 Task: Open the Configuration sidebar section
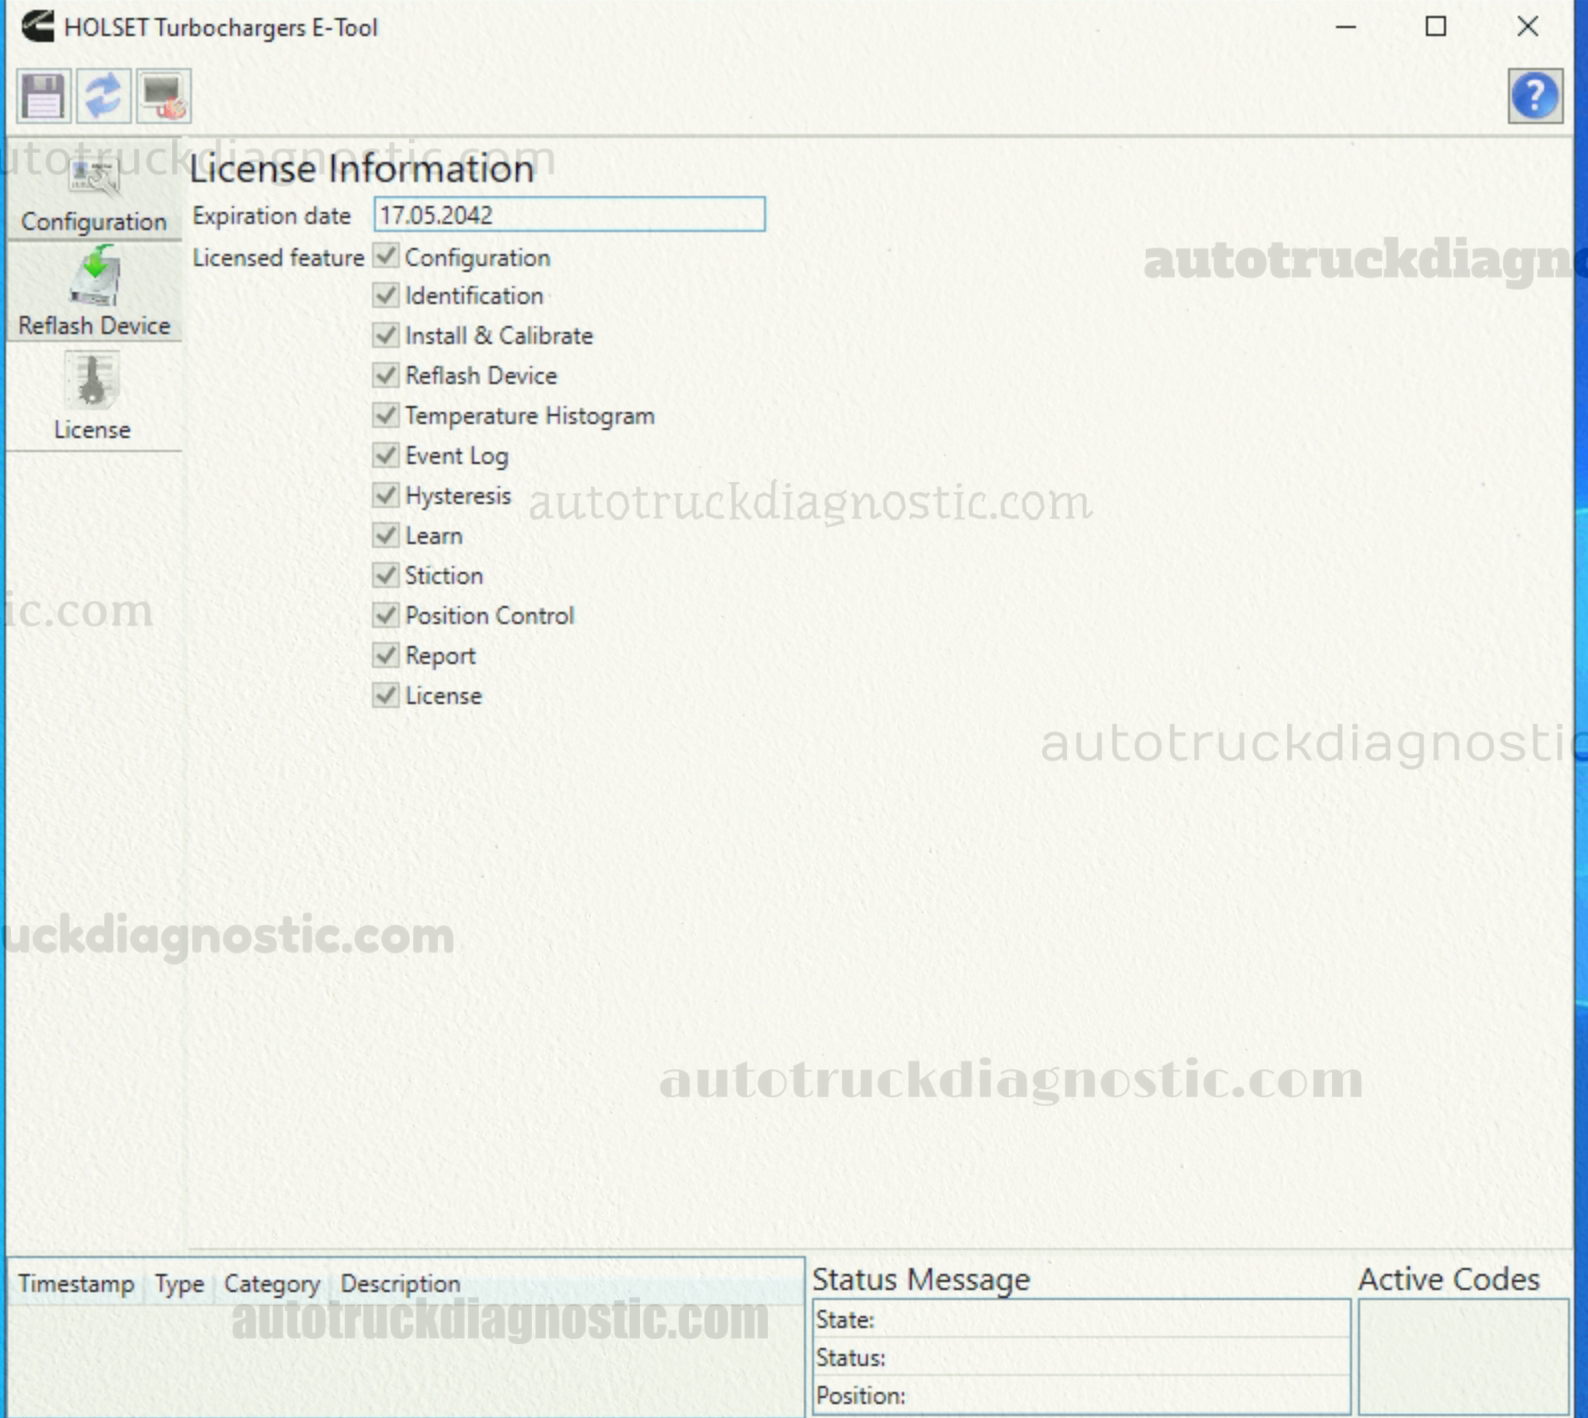pyautogui.click(x=94, y=195)
